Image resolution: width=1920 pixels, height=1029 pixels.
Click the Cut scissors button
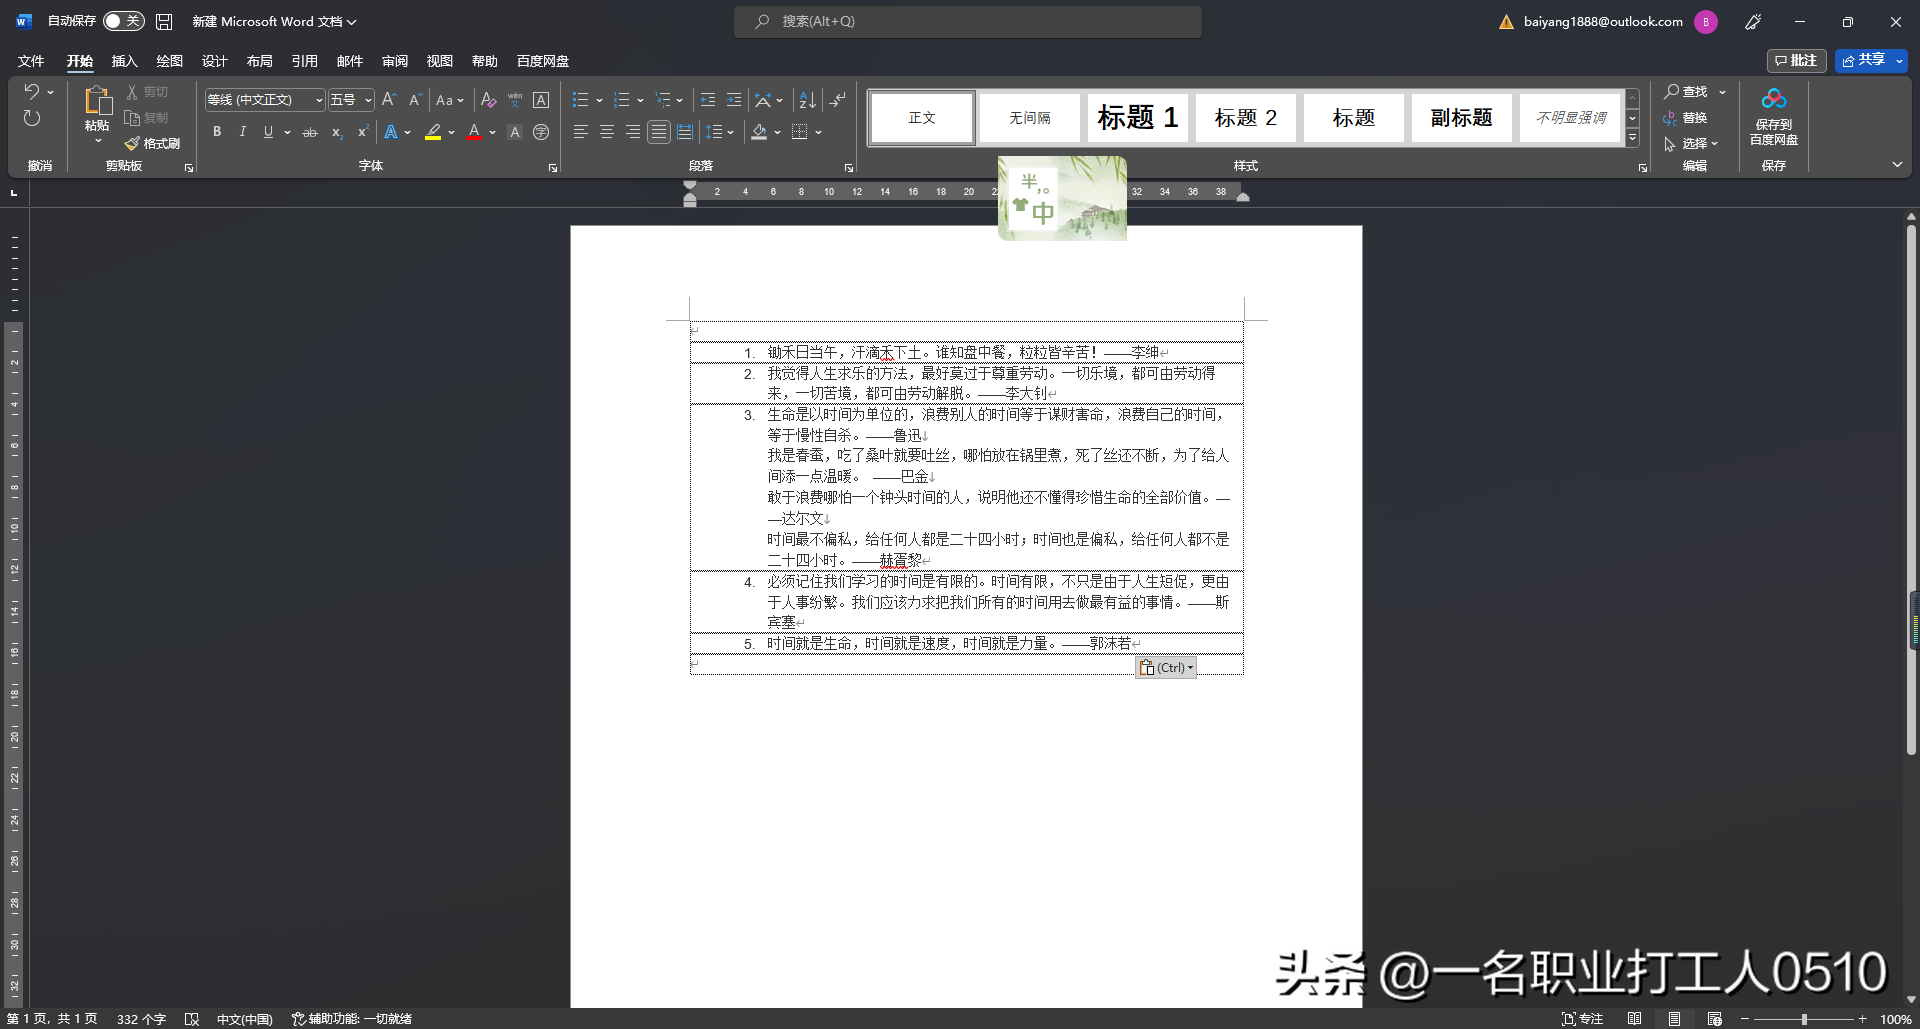pos(147,92)
